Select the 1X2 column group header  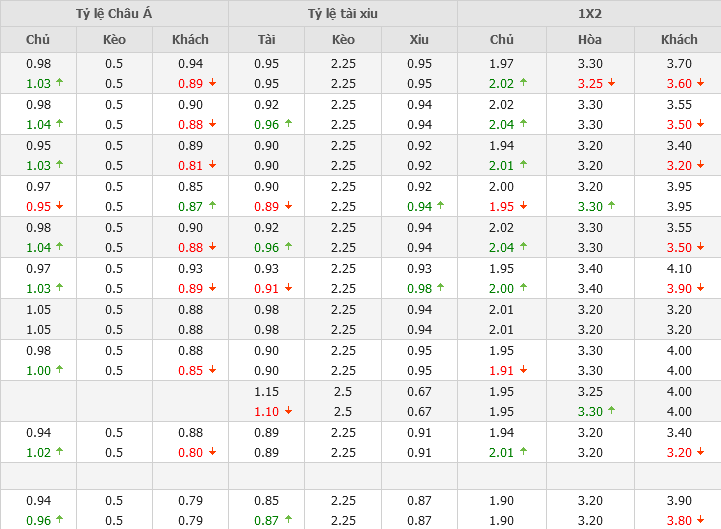(x=589, y=13)
